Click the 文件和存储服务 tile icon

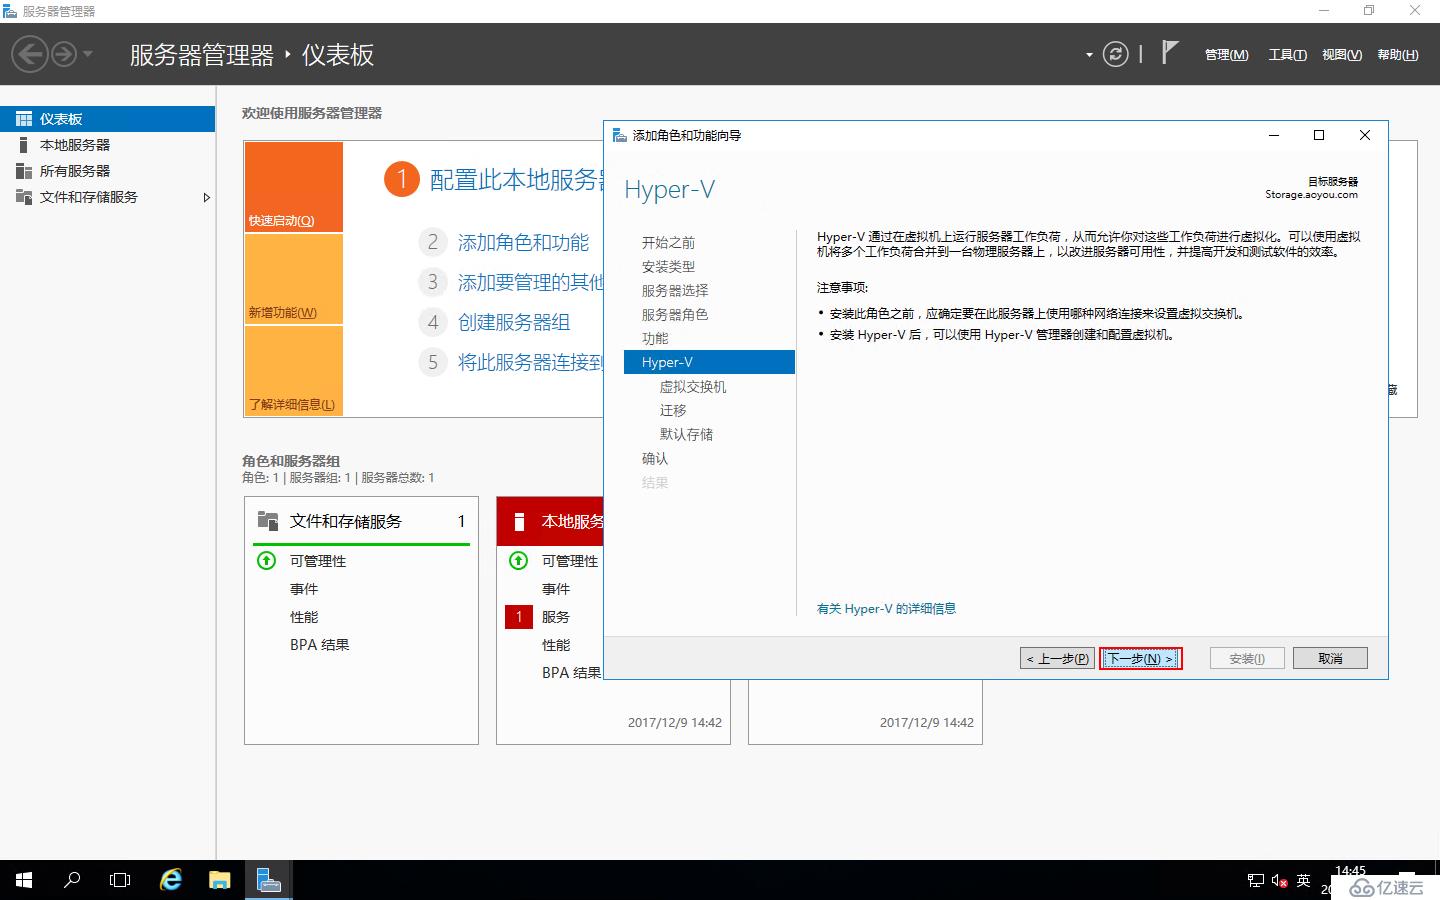point(268,521)
